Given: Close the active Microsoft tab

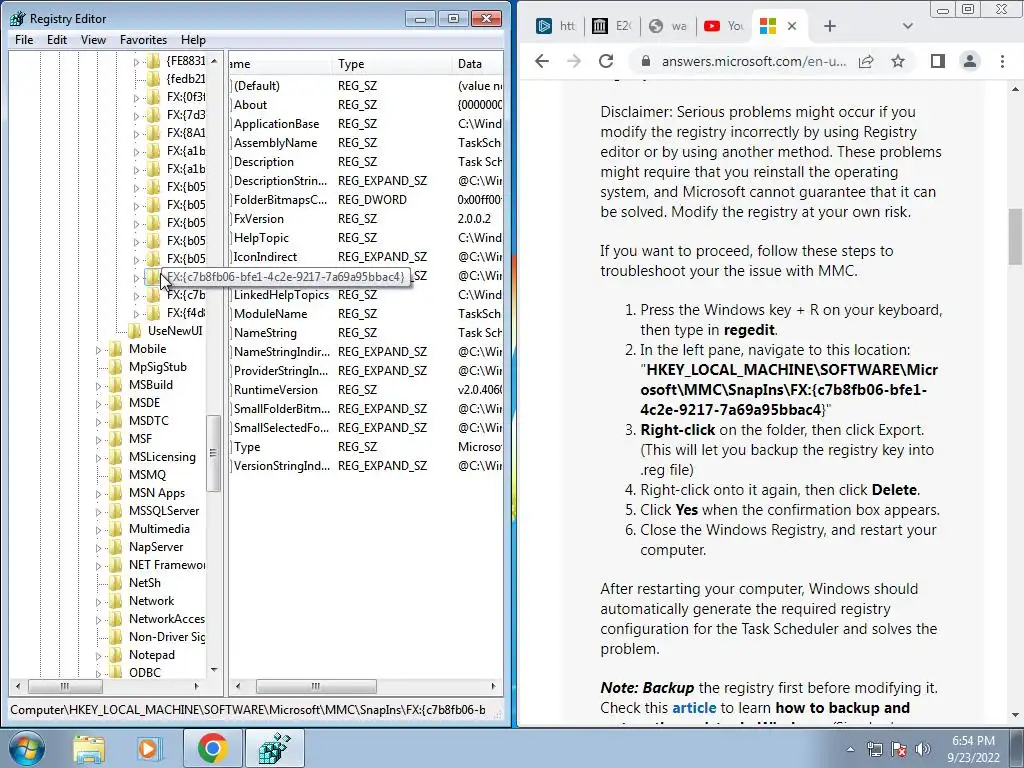Looking at the screenshot, I should [x=792, y=26].
